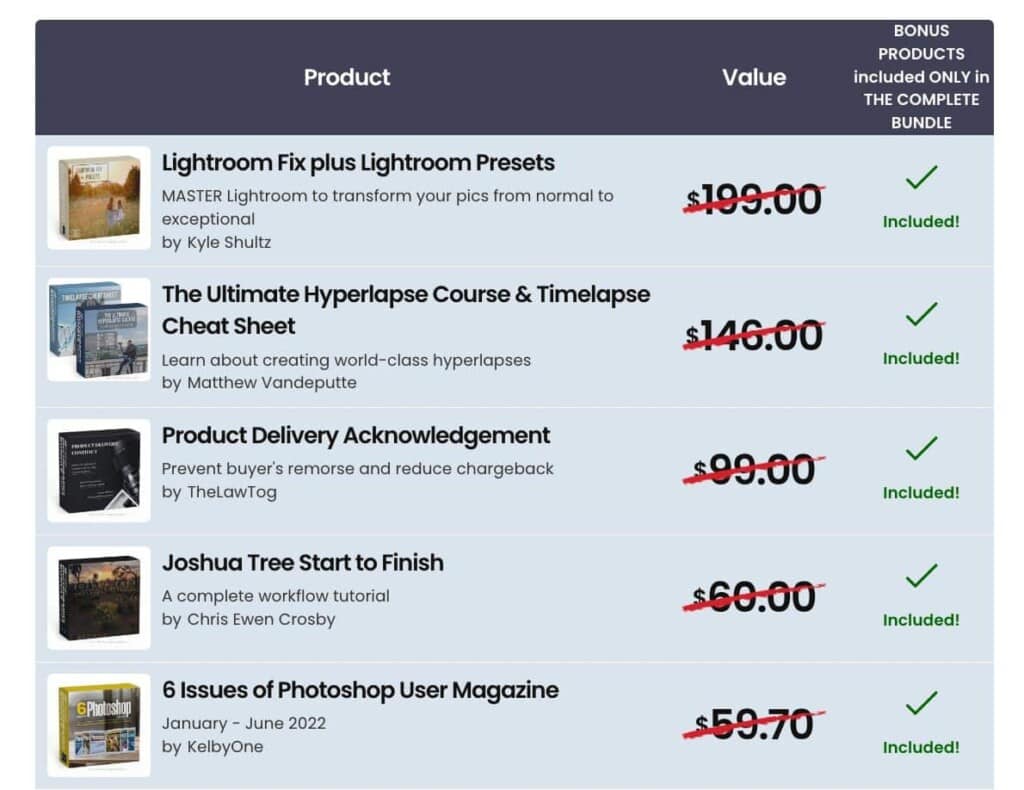
Task: Click the Product Delivery Acknowledgement box image
Action: 99,470
